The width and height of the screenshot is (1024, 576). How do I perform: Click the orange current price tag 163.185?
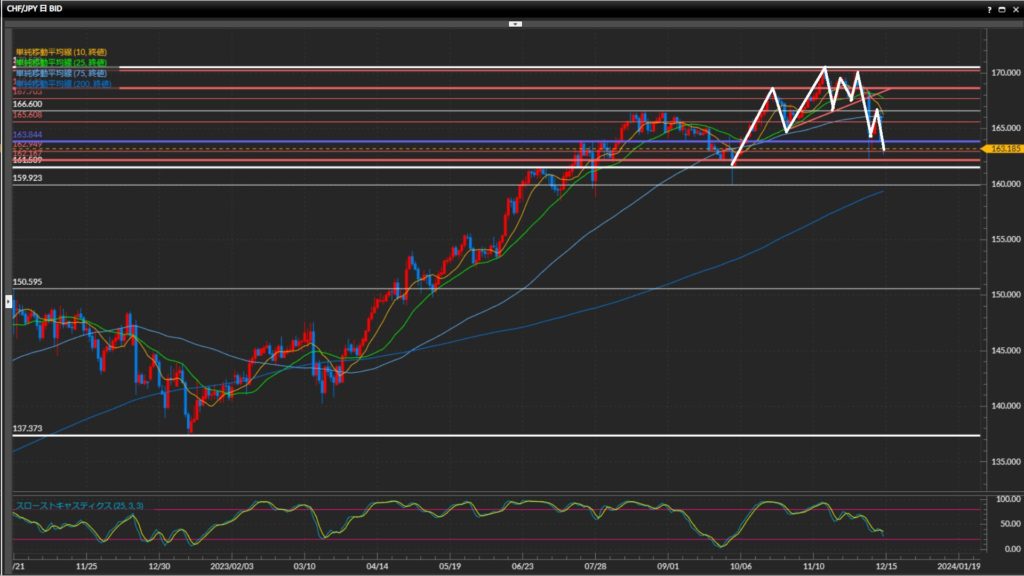pyautogui.click(x=1002, y=149)
